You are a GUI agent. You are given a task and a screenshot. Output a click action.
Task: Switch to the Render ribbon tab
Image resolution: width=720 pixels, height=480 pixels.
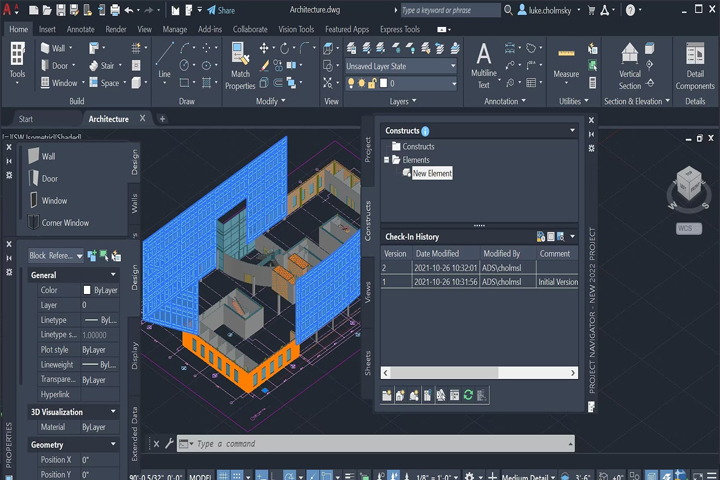click(x=116, y=29)
